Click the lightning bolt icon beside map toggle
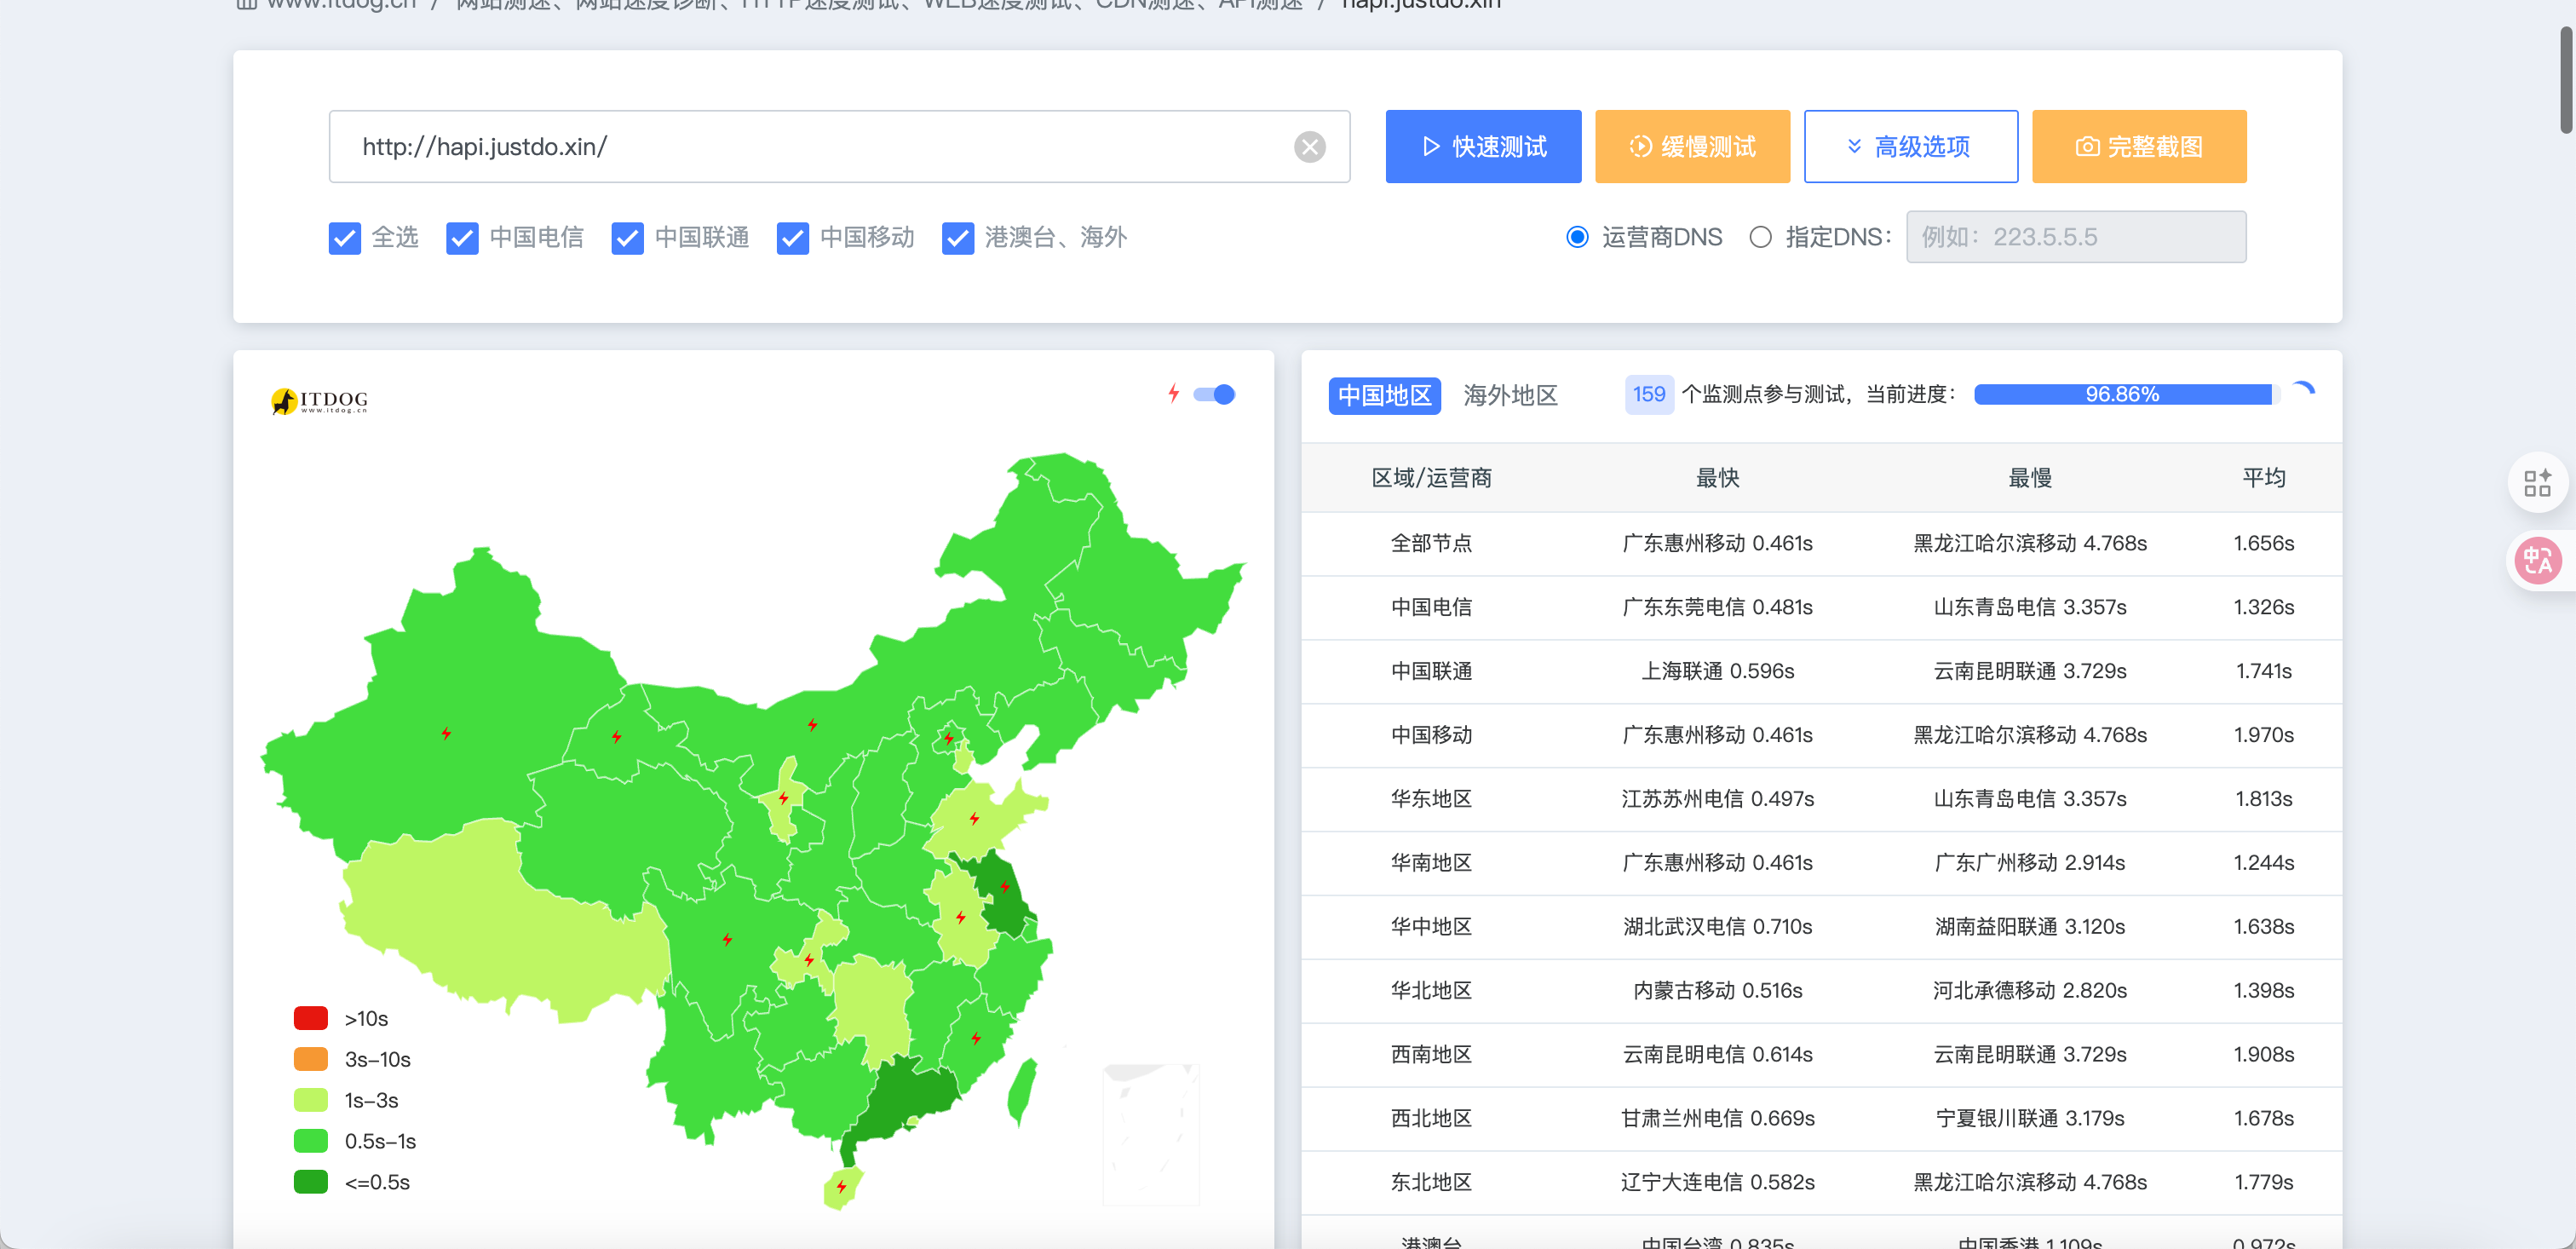2576x1249 pixels. (1174, 394)
